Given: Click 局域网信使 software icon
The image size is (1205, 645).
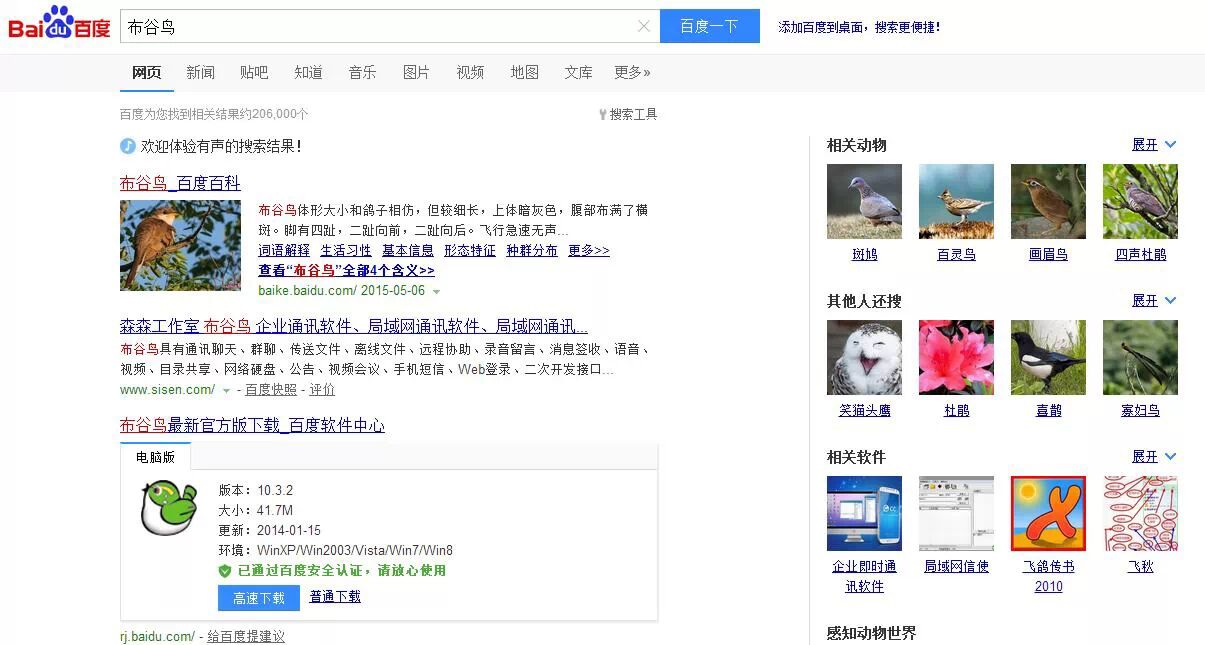Looking at the screenshot, I should point(956,514).
